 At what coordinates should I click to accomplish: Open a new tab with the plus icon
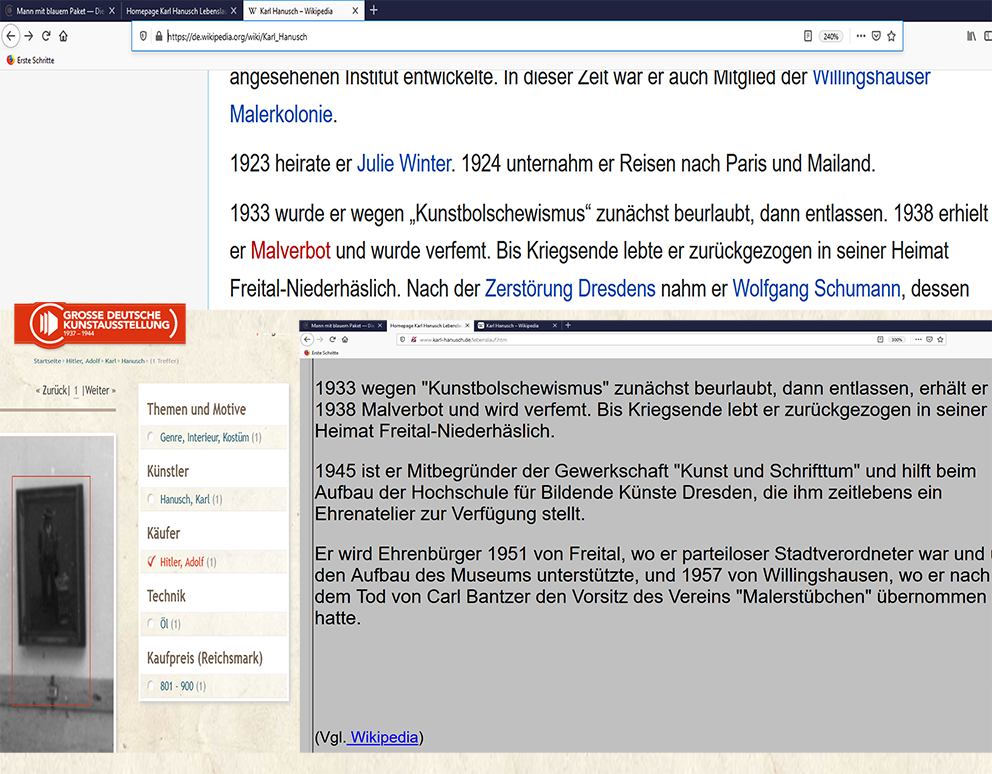pyautogui.click(x=374, y=10)
